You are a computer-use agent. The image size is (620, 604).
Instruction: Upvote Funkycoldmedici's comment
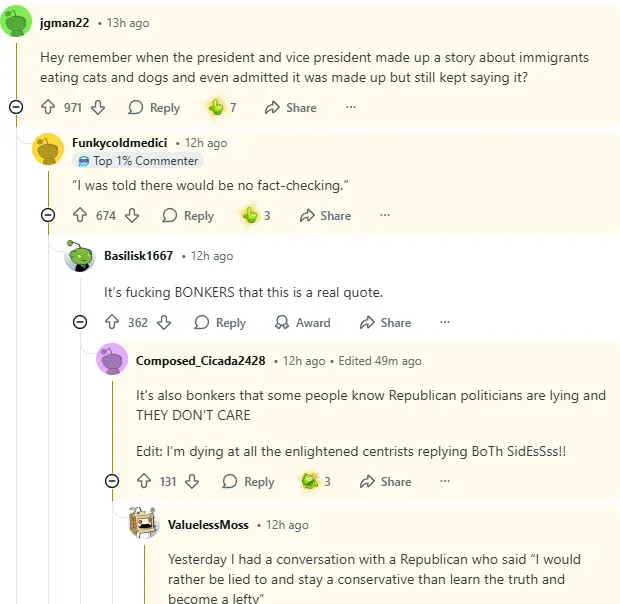(81, 215)
